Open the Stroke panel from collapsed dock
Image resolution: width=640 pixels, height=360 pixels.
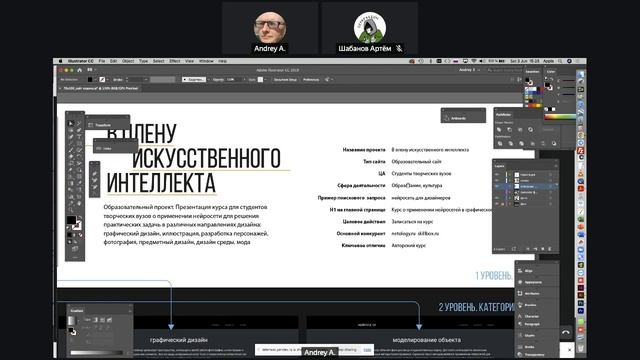point(529,347)
